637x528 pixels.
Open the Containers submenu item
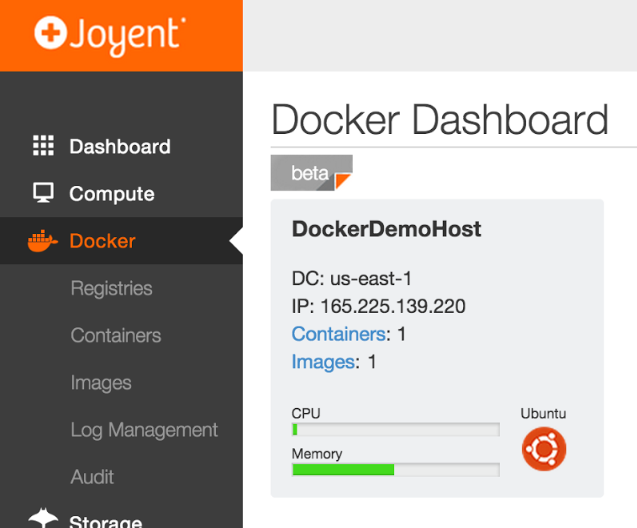(x=116, y=335)
